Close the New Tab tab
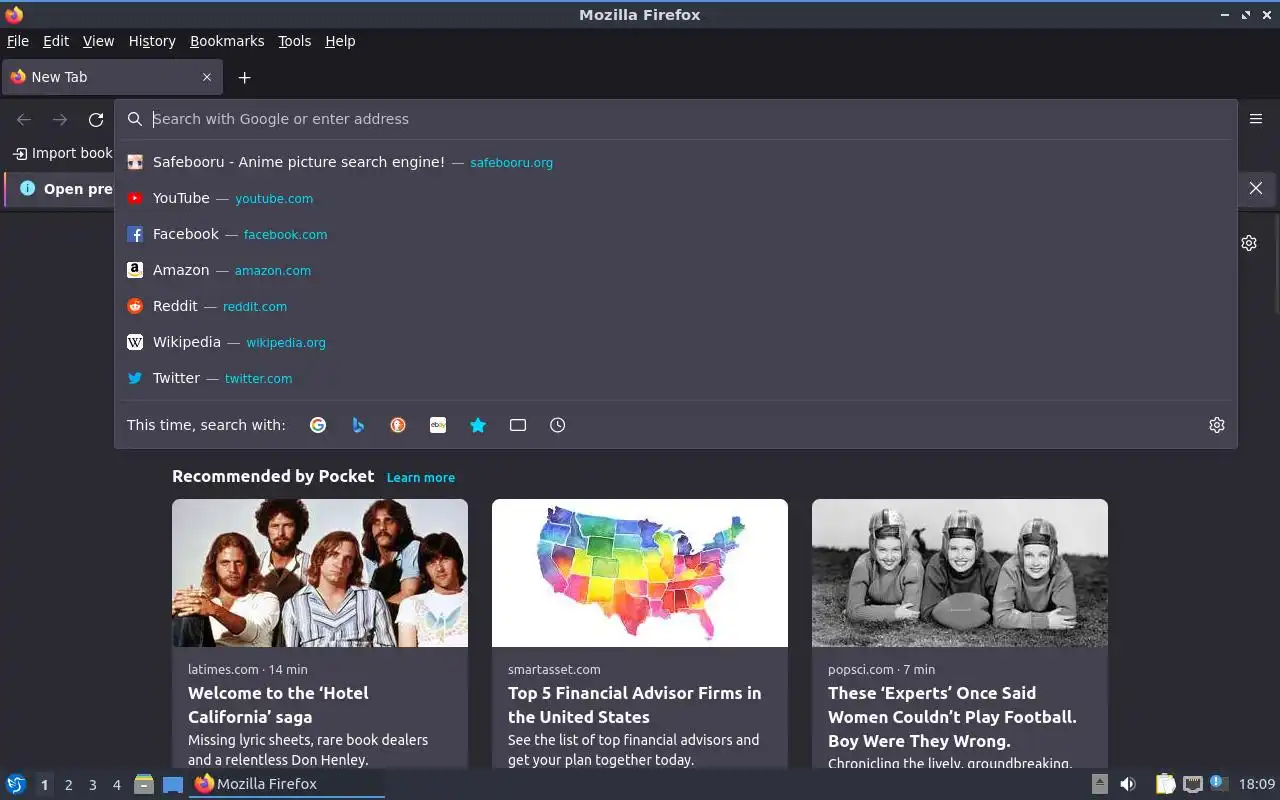The height and width of the screenshot is (800, 1280). [207, 77]
